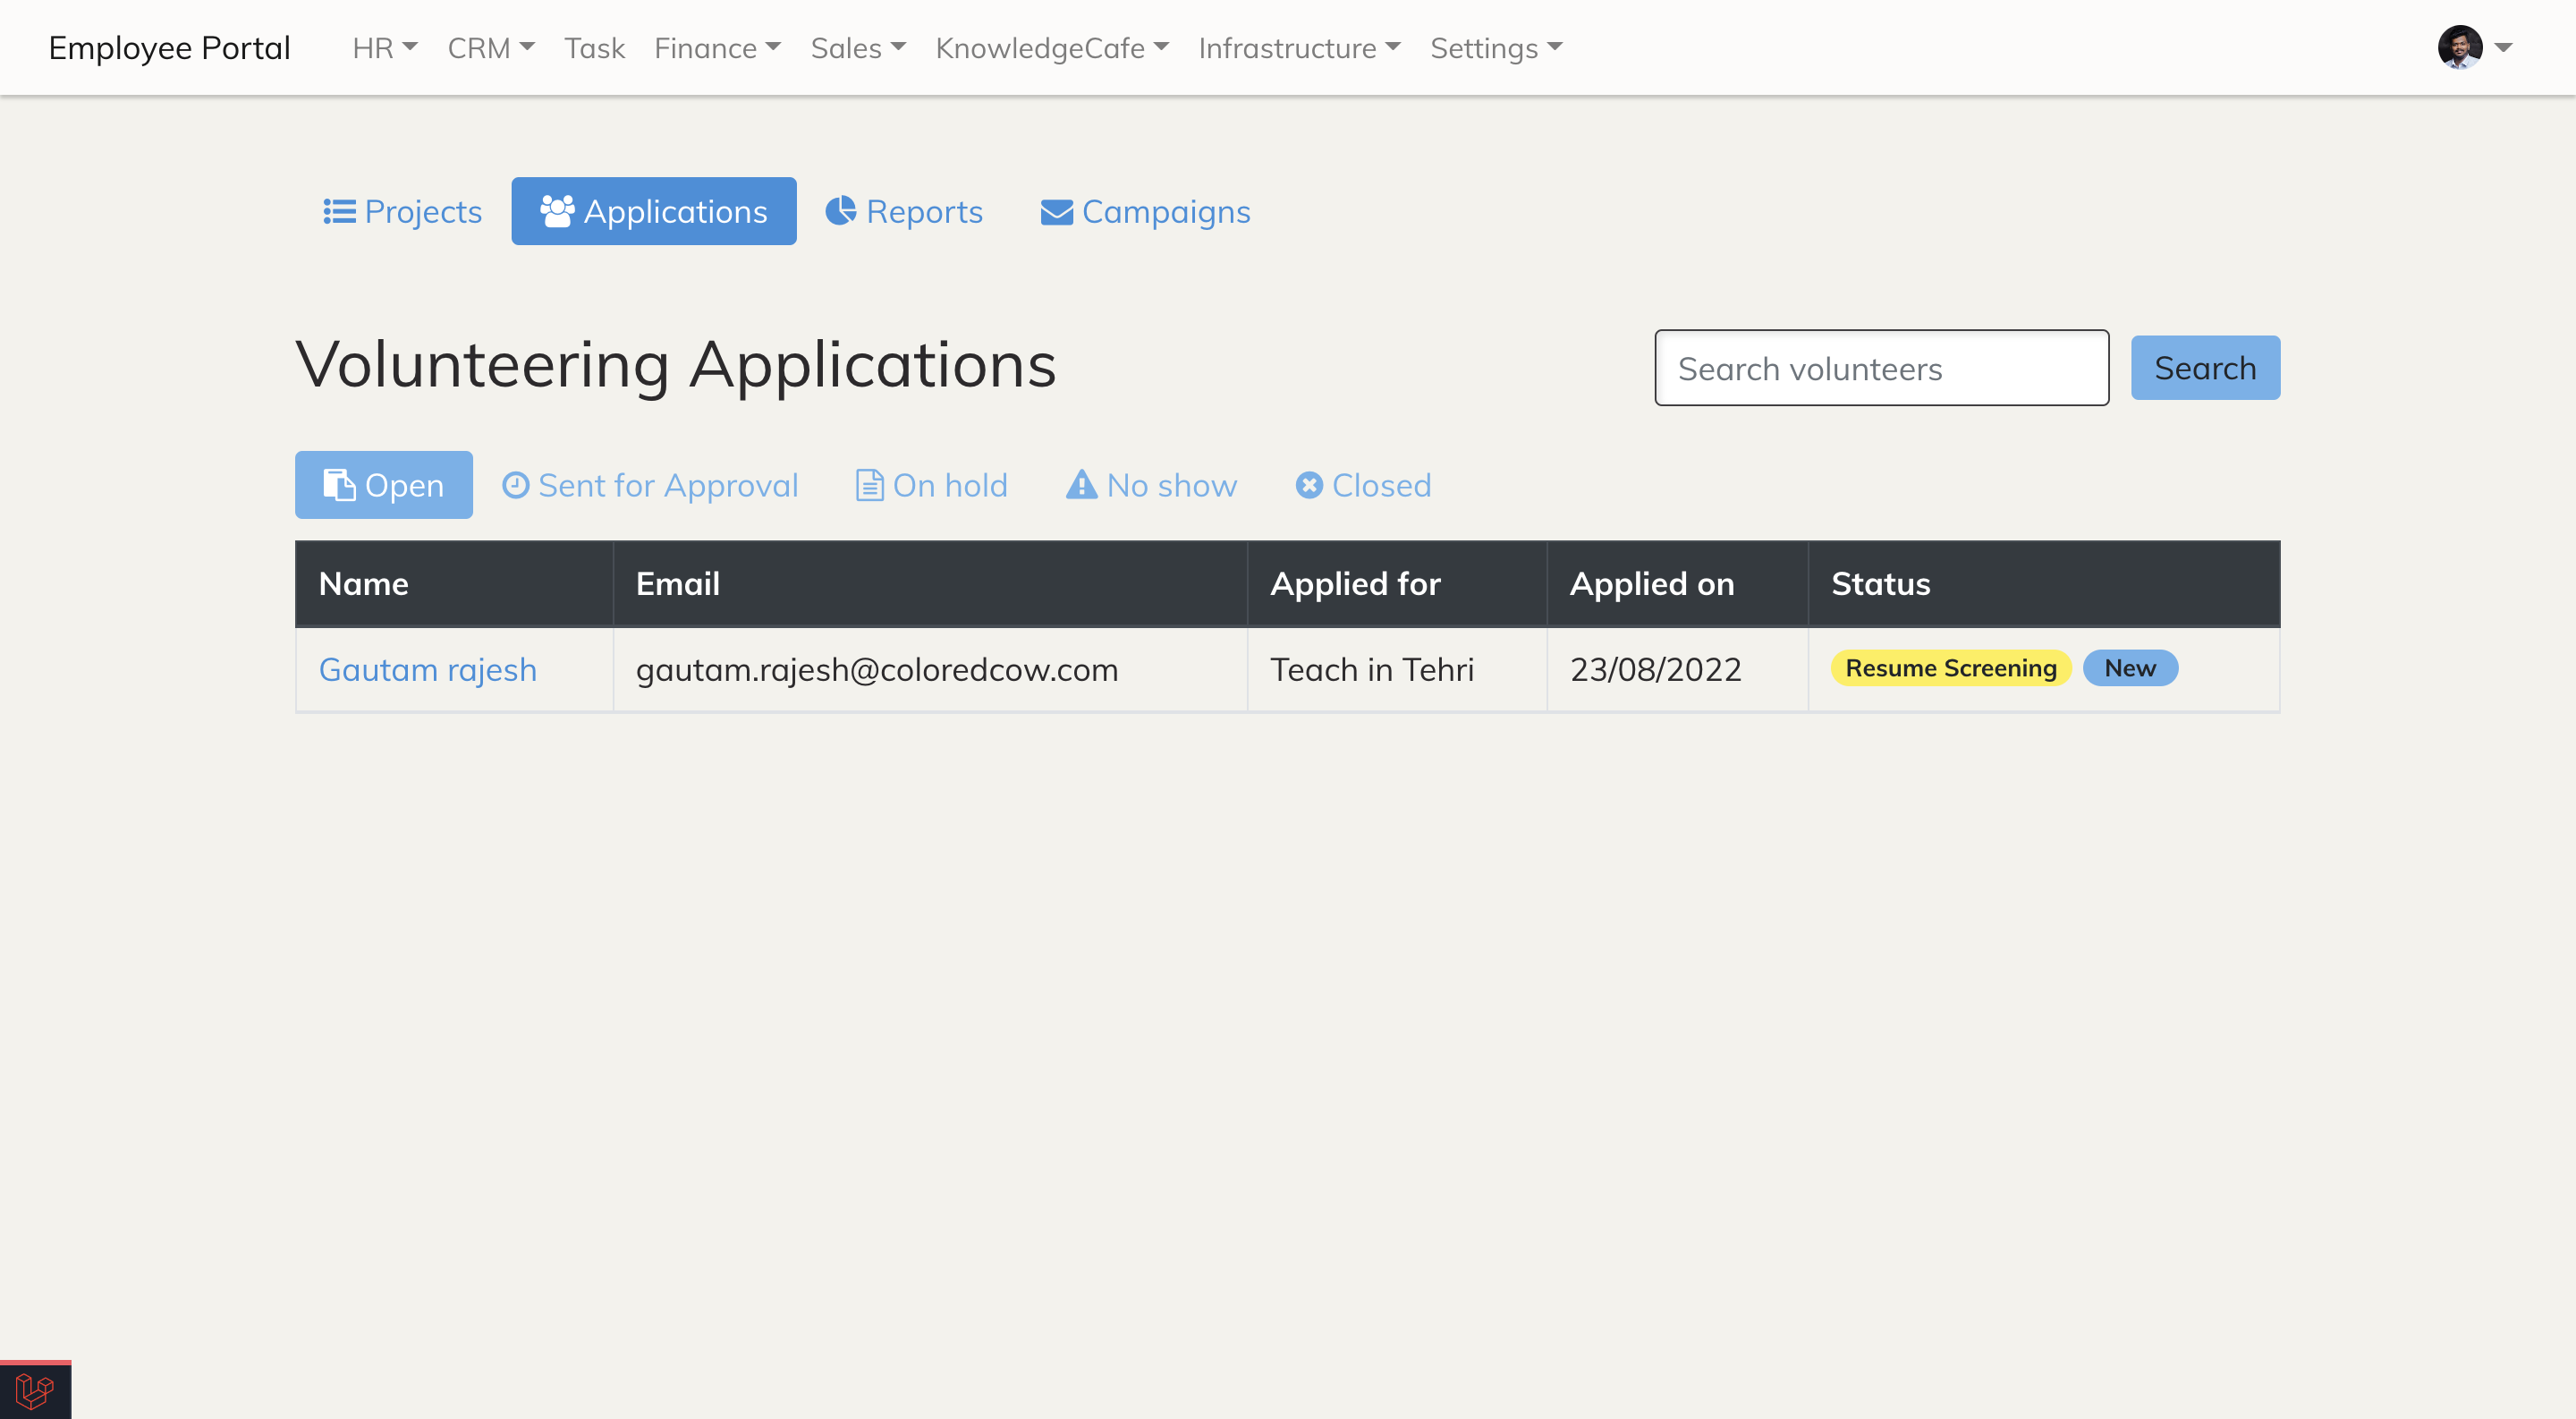Open the HR dropdown menu
The width and height of the screenshot is (2576, 1419).
384,47
